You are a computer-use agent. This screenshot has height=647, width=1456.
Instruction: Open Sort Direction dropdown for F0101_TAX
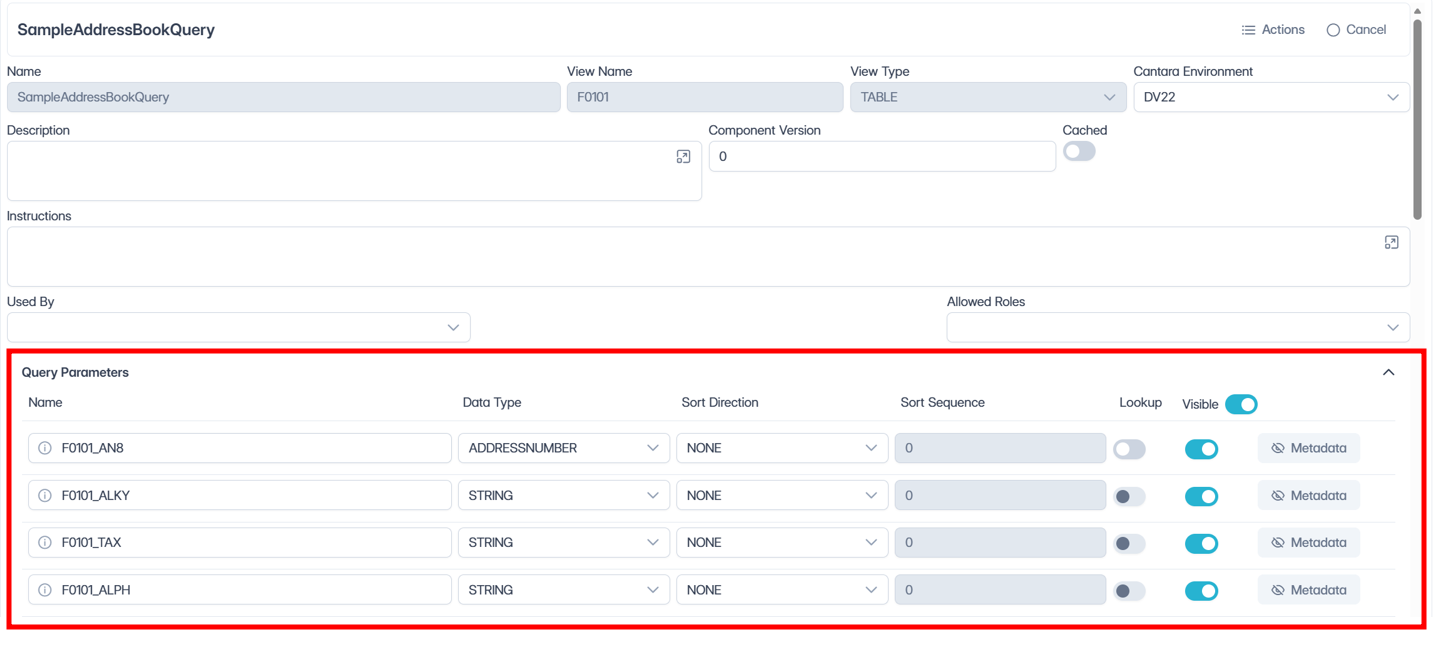point(782,542)
